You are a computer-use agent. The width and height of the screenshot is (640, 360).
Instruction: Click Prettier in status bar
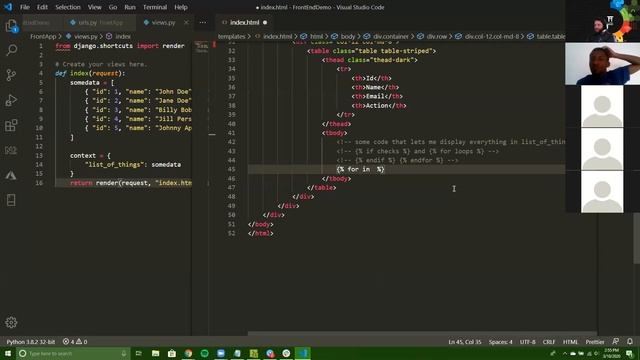[595, 342]
